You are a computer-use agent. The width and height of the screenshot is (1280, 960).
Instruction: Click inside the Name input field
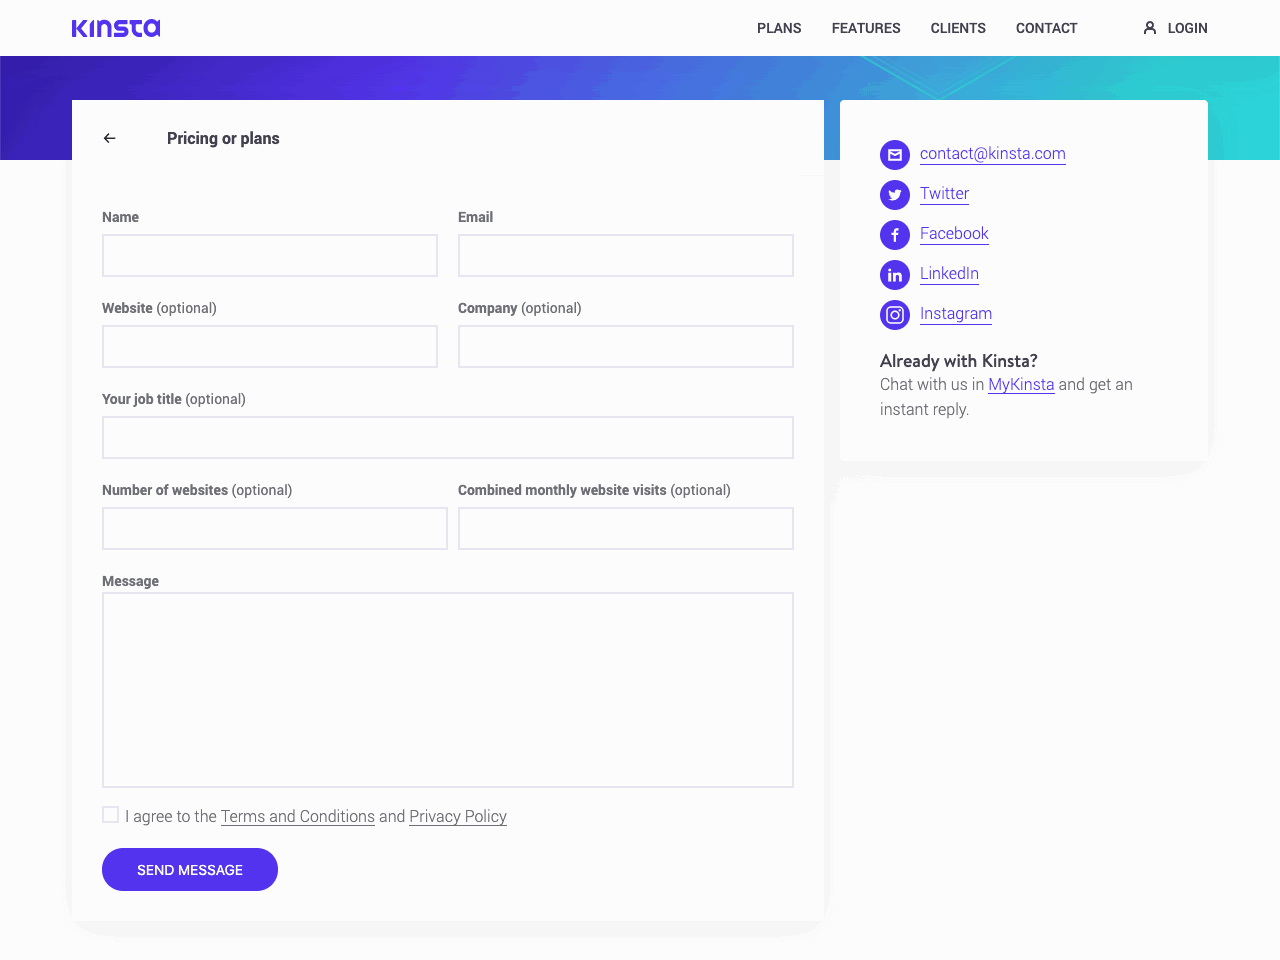(269, 255)
